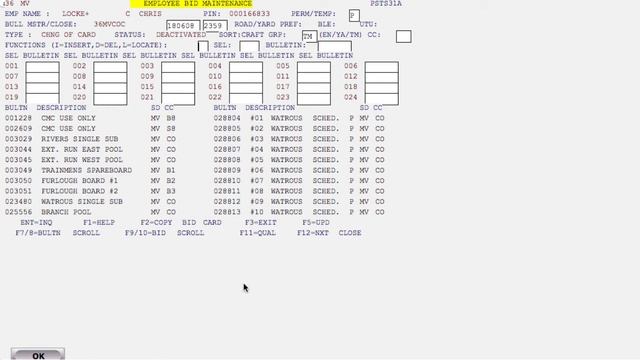
Task: Click the F1=HELP function key label
Action: (x=99, y=222)
